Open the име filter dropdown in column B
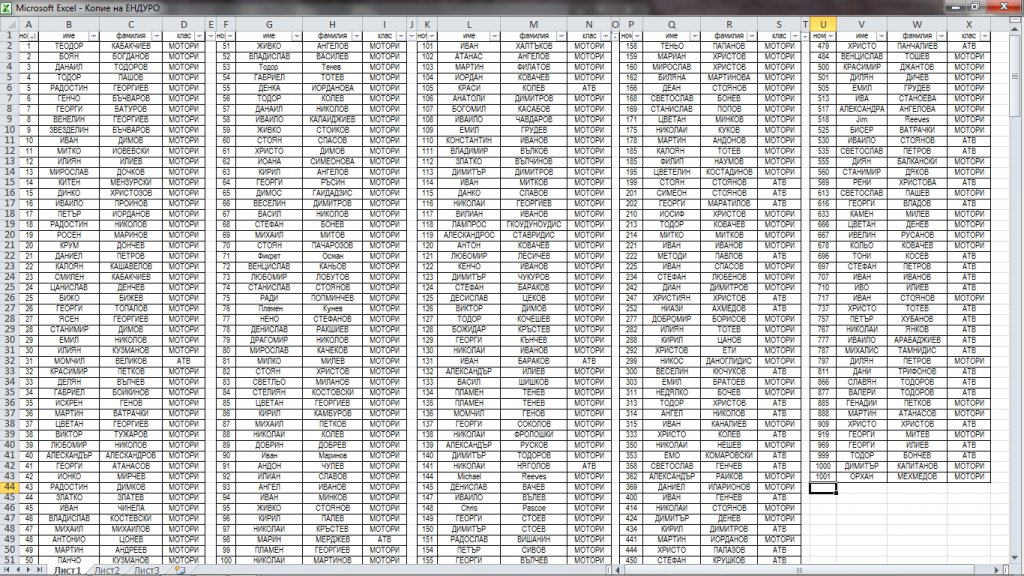This screenshot has height=576, width=1024. [93, 36]
